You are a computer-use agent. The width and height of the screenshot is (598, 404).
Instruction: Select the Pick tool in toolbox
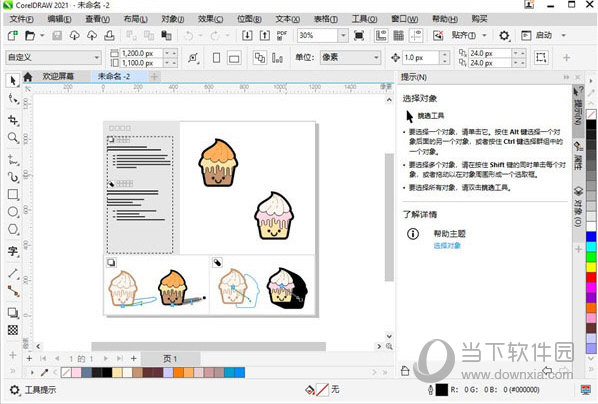click(13, 80)
